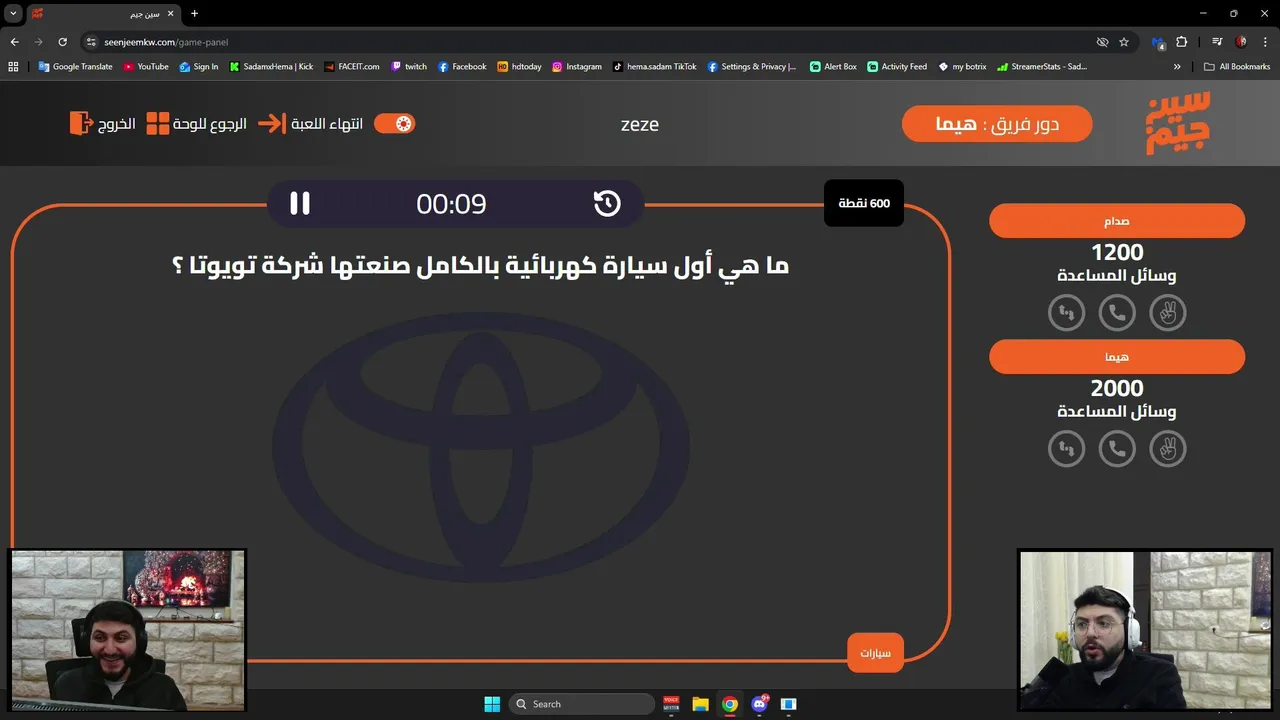Click the دور فريق : هيما turn button

click(997, 124)
